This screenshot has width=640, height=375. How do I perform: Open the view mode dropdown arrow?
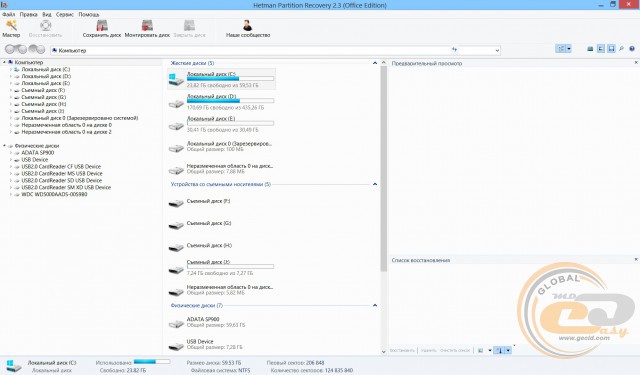pos(569,49)
